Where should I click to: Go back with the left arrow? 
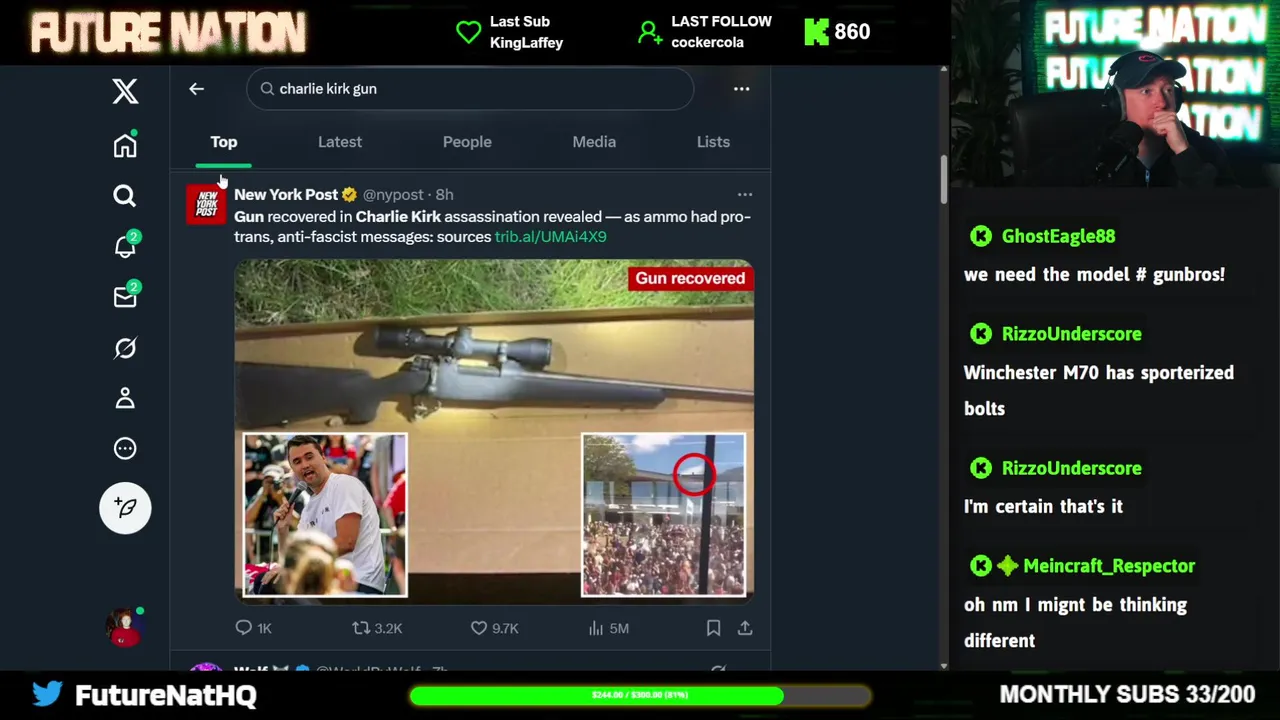pos(196,89)
